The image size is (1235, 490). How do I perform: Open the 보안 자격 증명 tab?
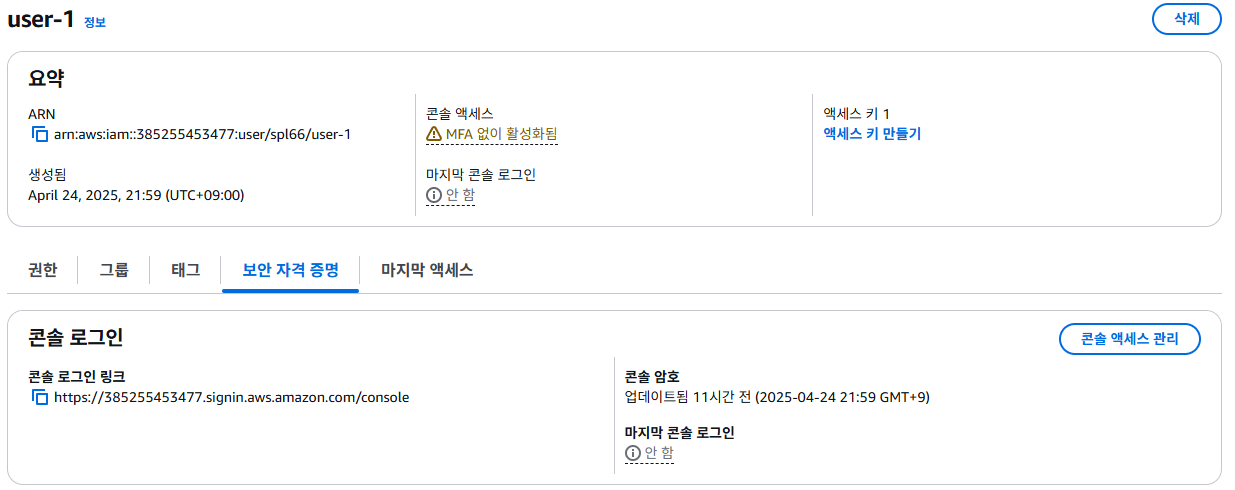tap(290, 269)
